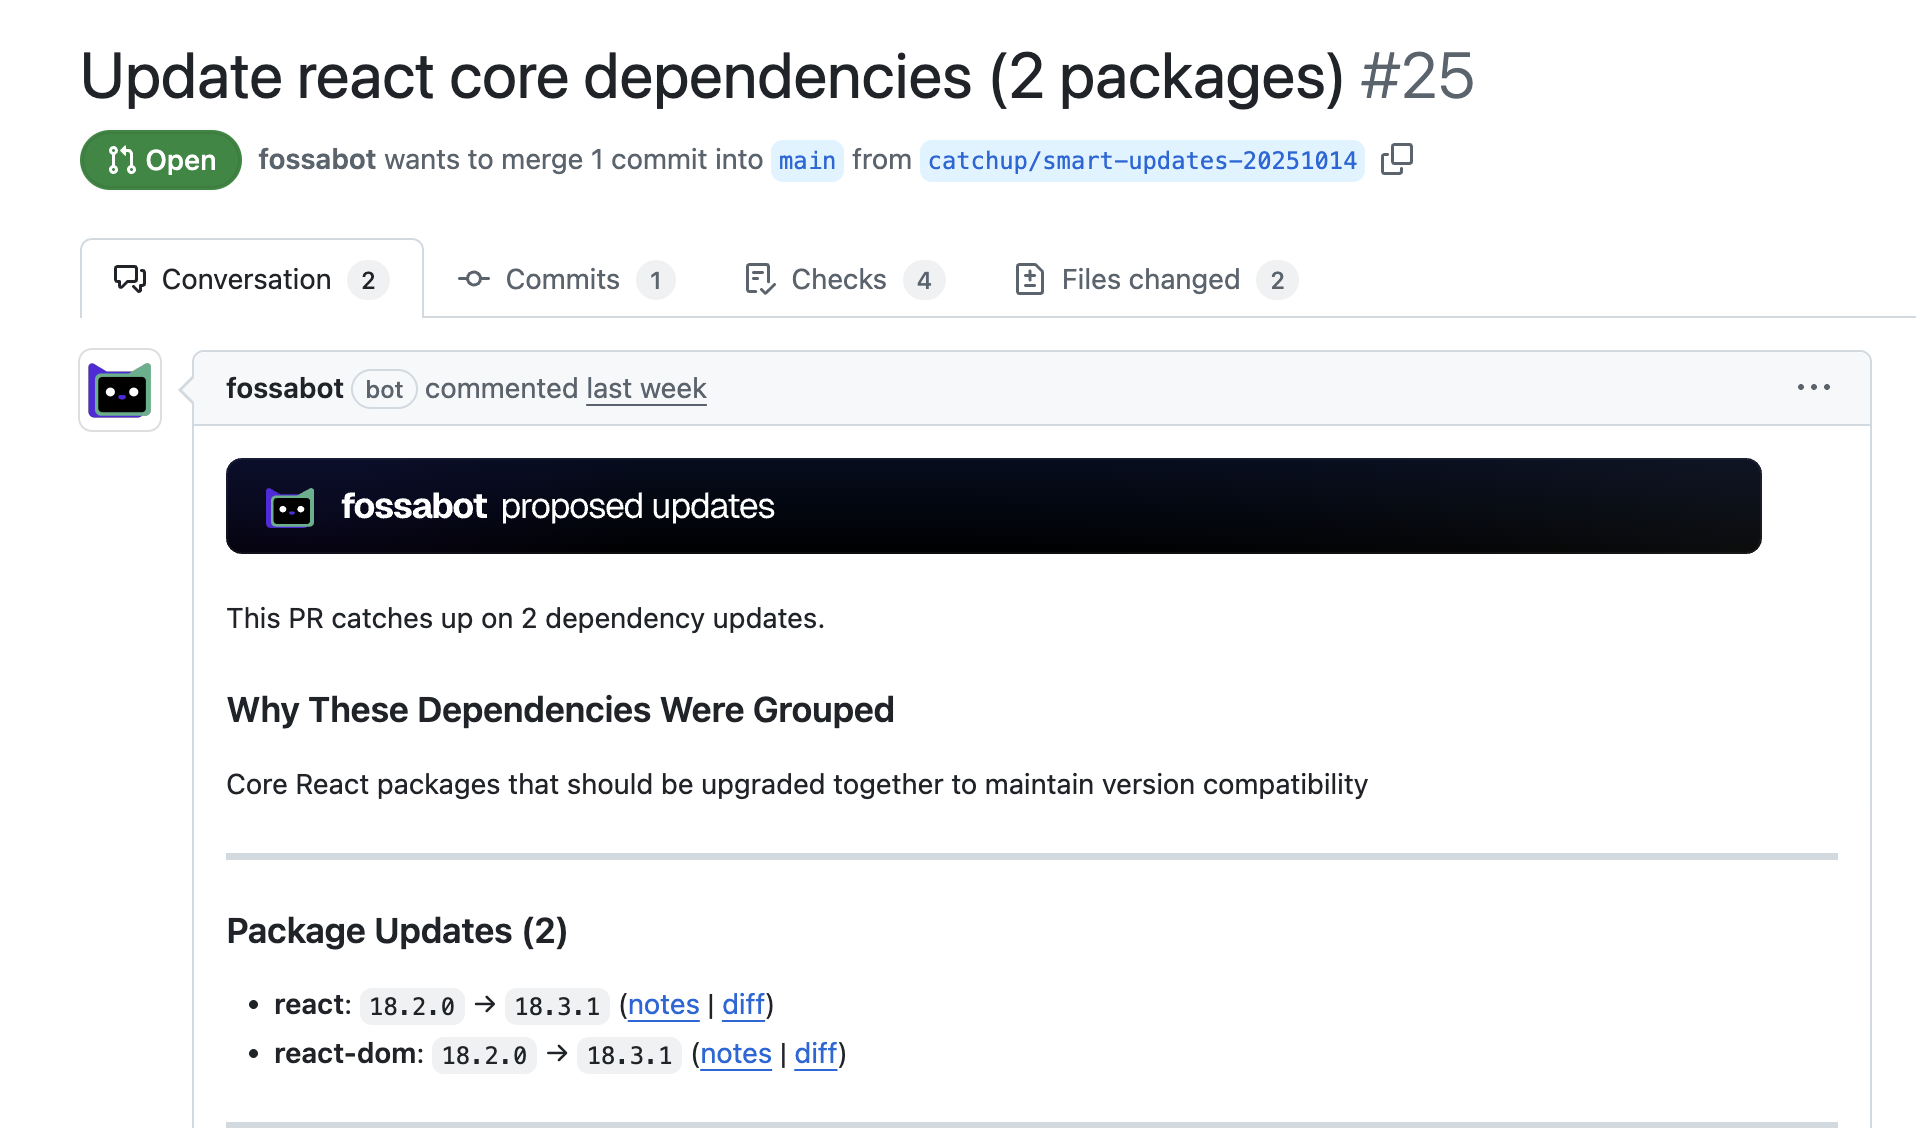1916x1128 pixels.
Task: Open the react-dom release notes link
Action: [736, 1053]
